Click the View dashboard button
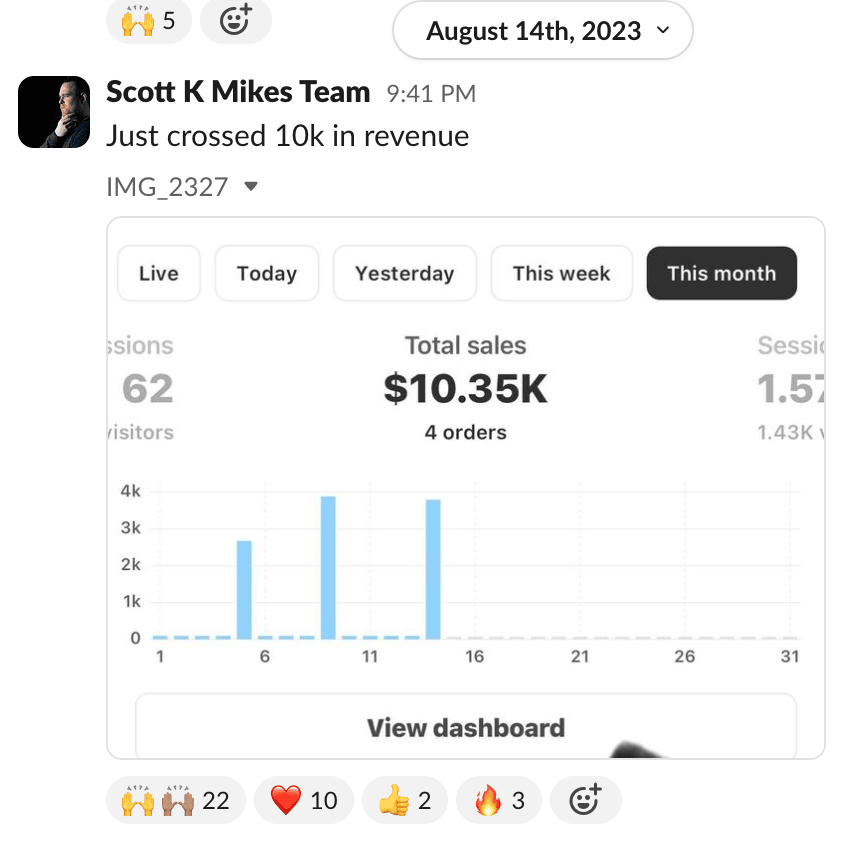 click(465, 727)
